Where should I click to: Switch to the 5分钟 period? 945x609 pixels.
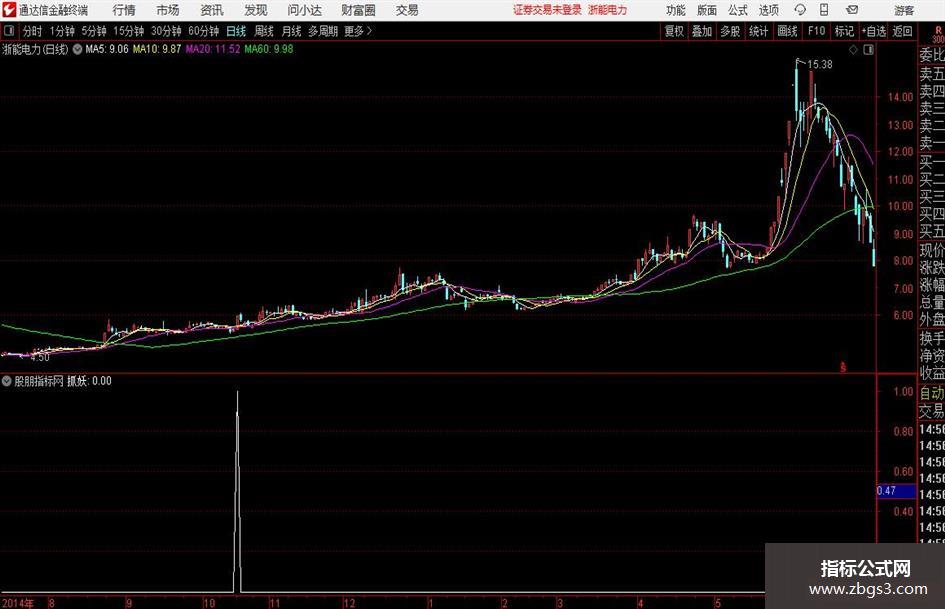[x=94, y=31]
